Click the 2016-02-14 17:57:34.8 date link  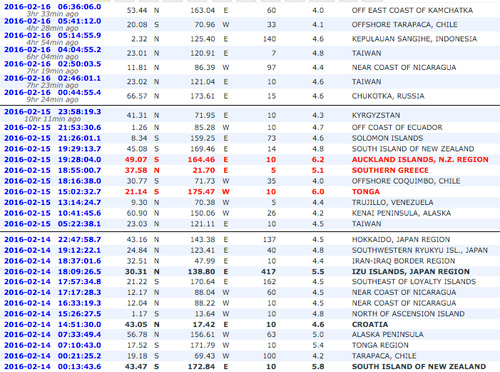click(53, 282)
